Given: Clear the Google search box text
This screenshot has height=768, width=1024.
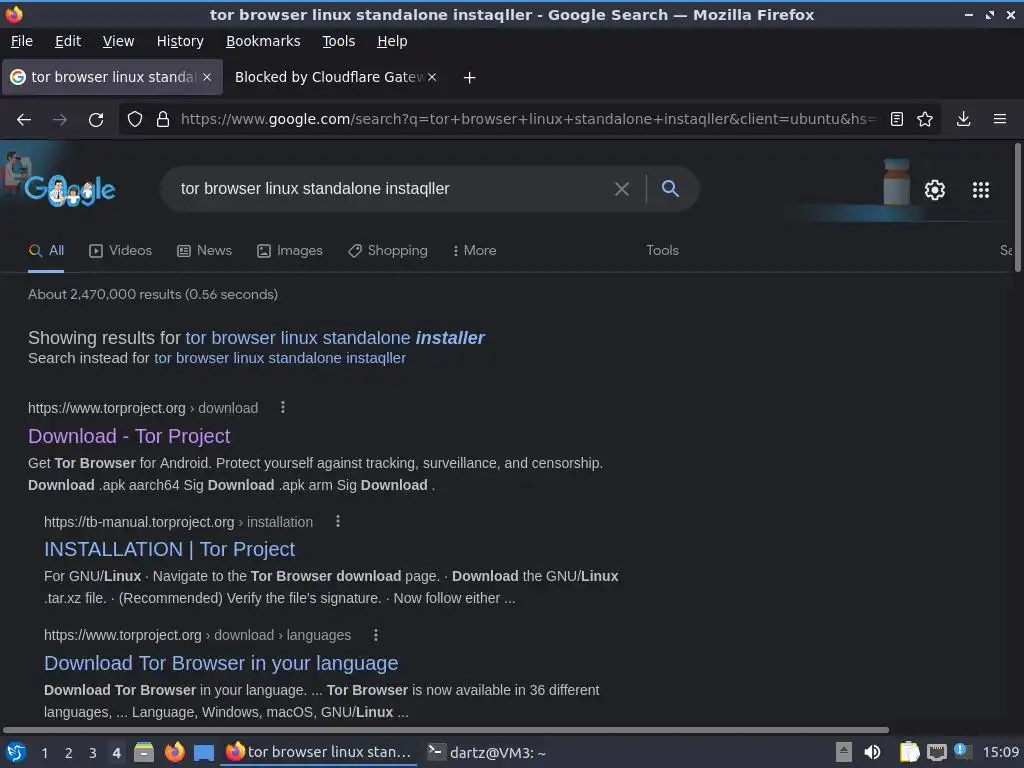Looking at the screenshot, I should point(622,189).
